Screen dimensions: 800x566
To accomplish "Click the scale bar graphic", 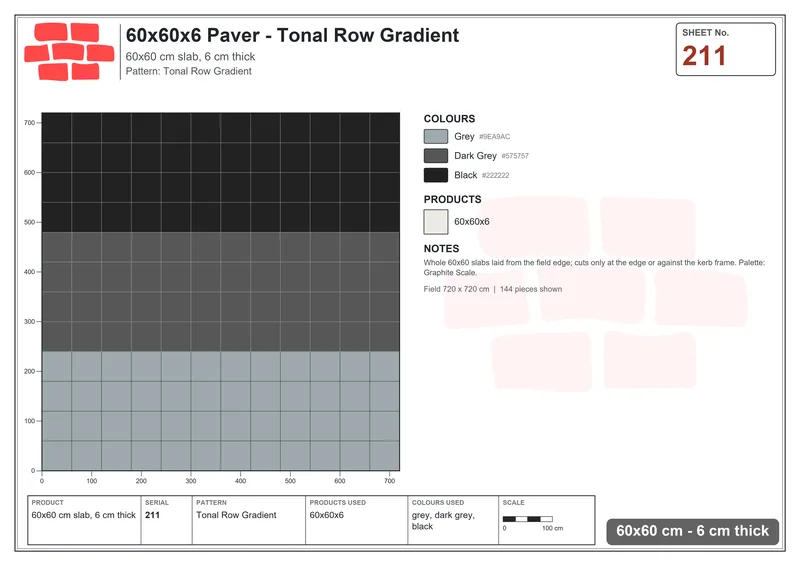I will coord(528,519).
